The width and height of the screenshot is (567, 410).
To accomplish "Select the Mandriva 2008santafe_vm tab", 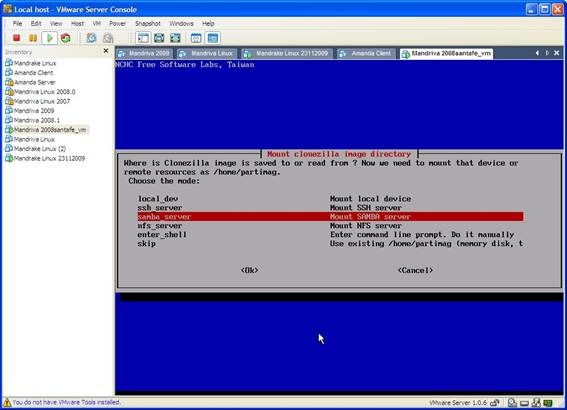I will [x=447, y=54].
